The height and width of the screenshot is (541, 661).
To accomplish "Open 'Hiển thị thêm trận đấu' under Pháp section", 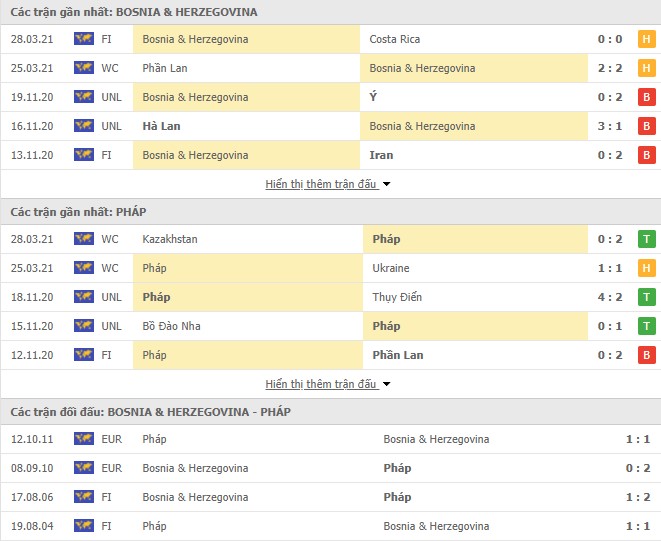I will pyautogui.click(x=321, y=384).
